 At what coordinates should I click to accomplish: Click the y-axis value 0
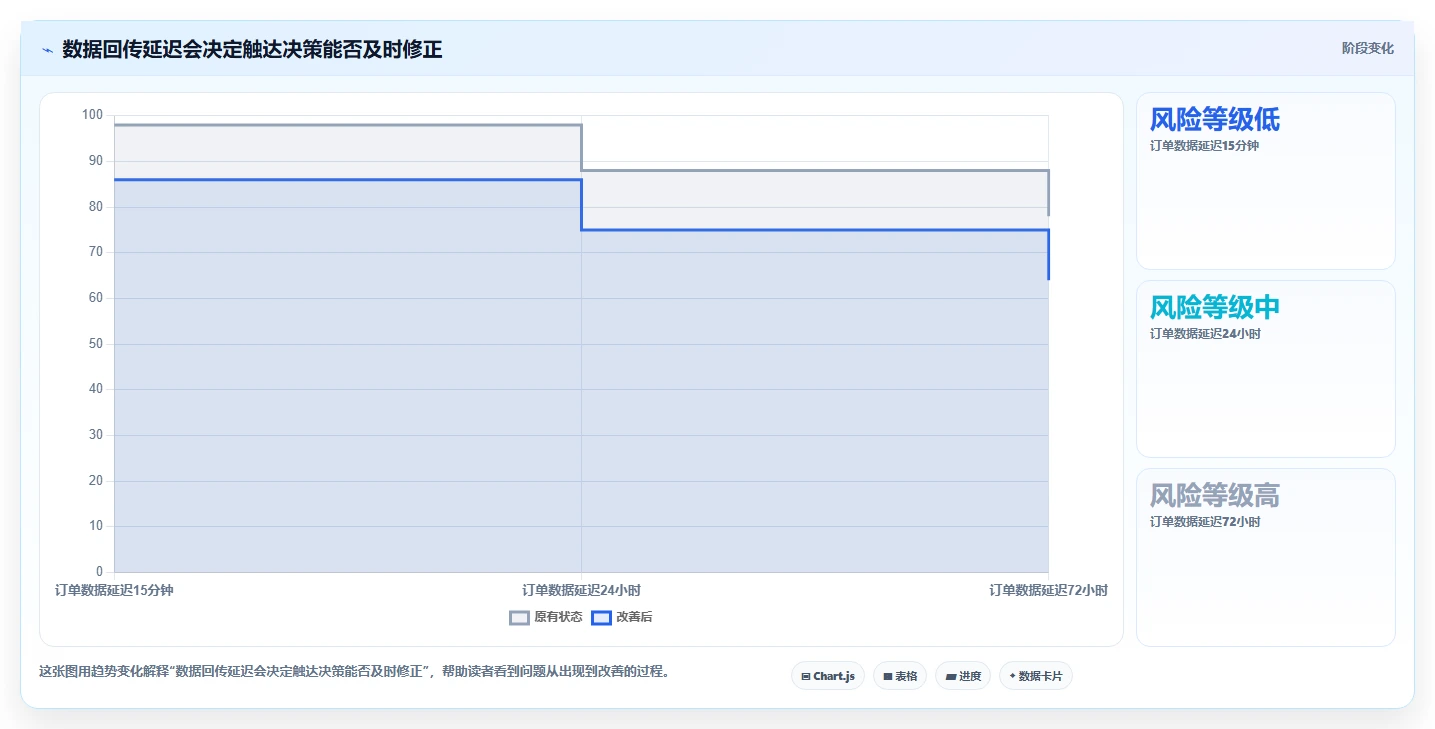[99, 572]
